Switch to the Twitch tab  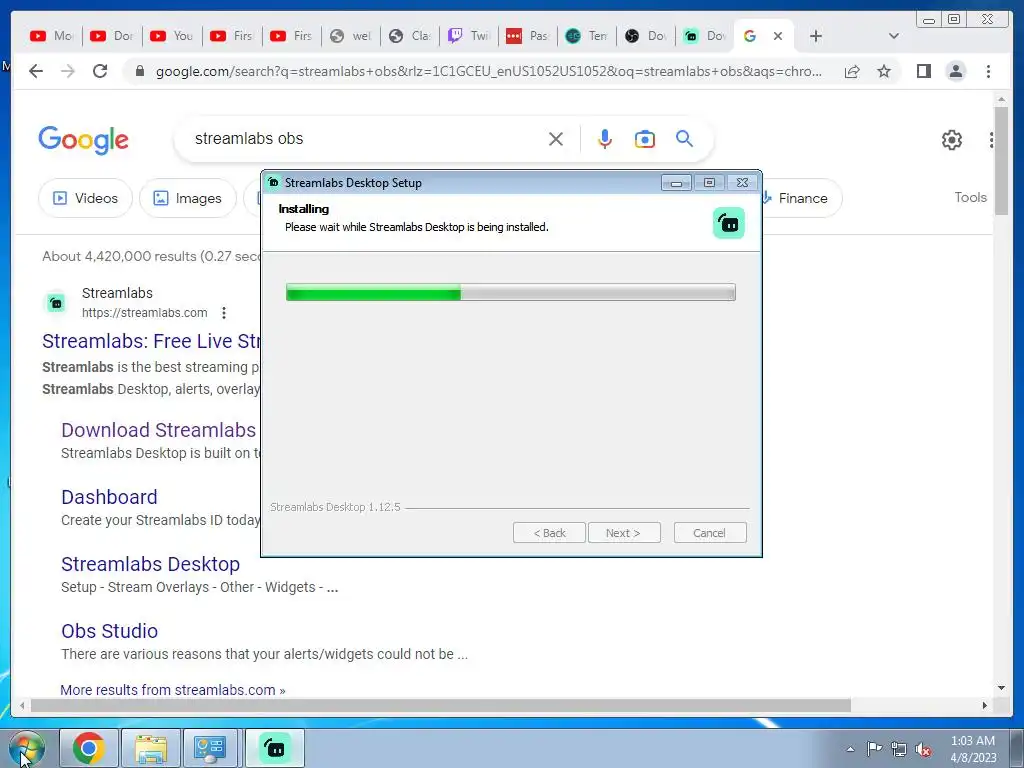click(x=469, y=36)
